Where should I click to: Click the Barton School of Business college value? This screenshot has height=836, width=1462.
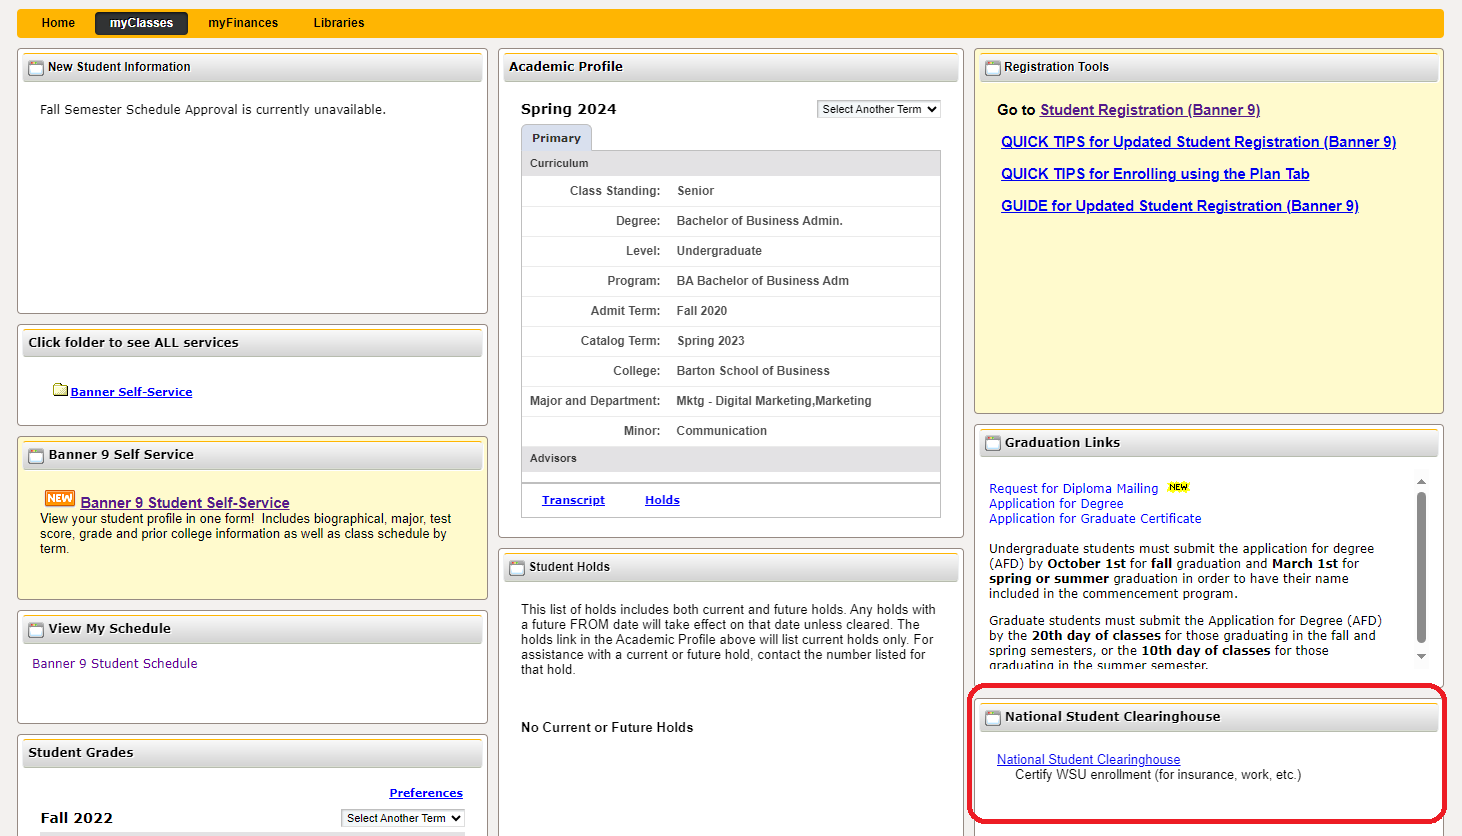[x=753, y=371]
